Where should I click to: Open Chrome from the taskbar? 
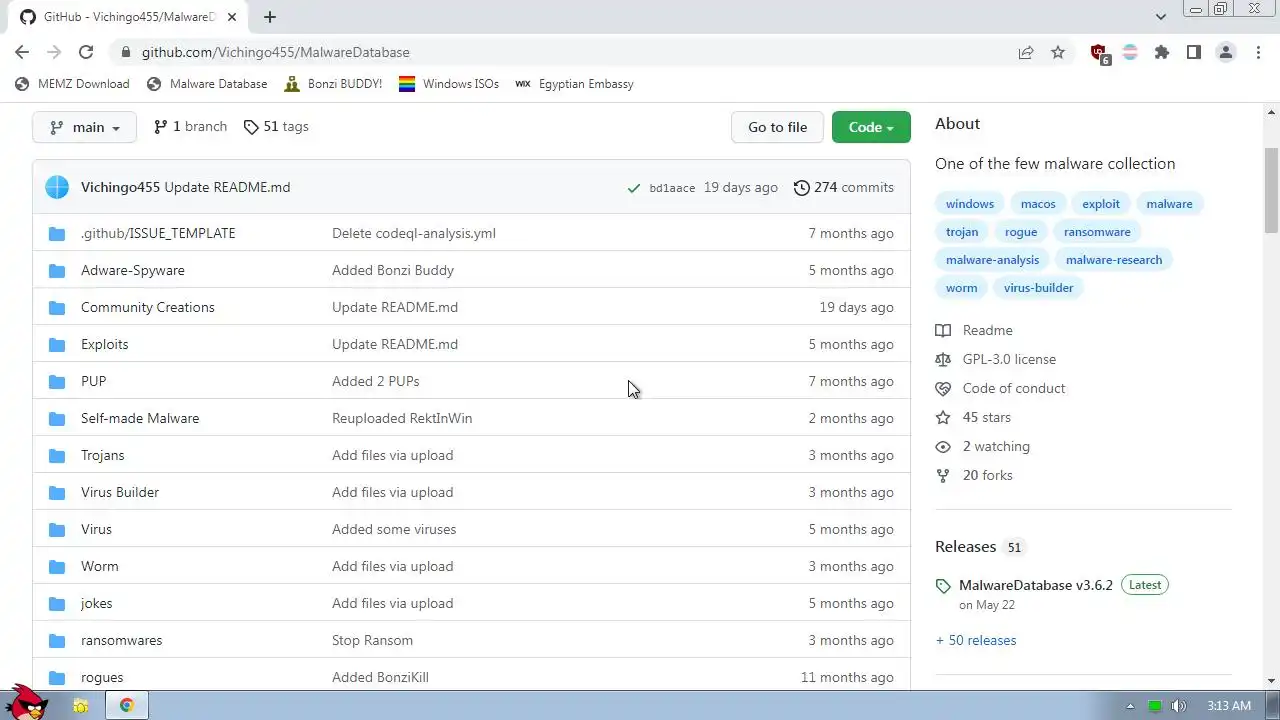[x=127, y=705]
